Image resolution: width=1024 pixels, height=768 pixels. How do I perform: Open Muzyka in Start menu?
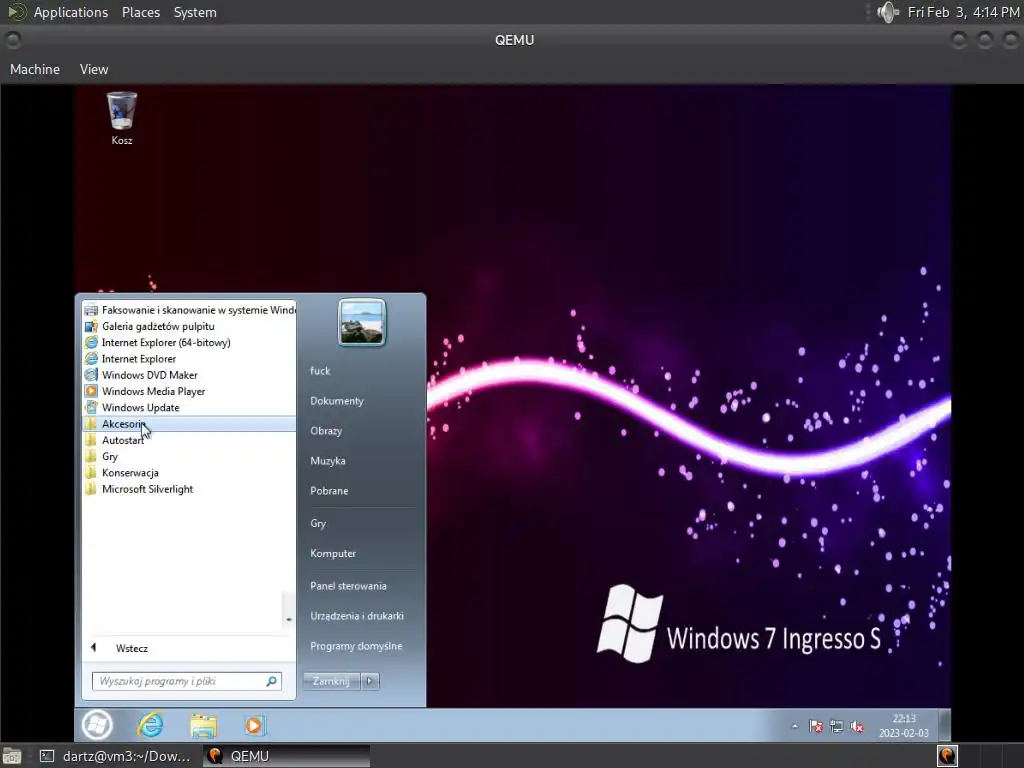click(328, 461)
